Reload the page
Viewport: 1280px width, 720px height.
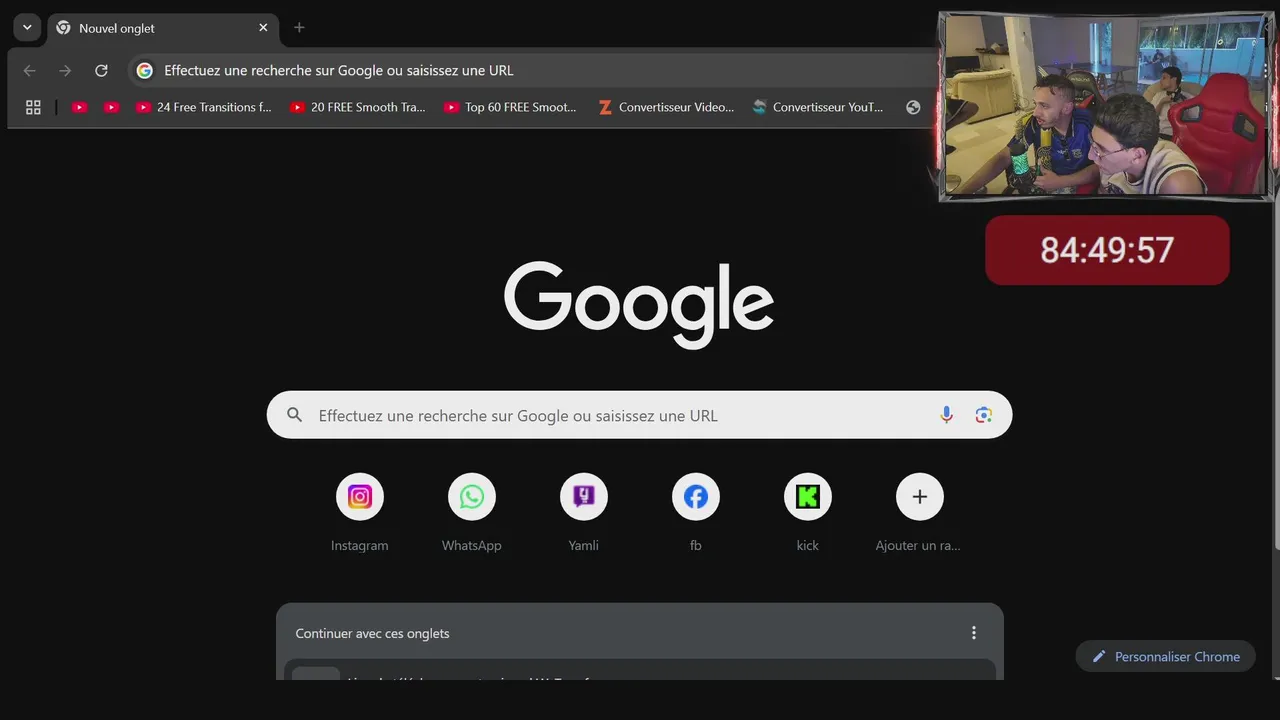click(x=101, y=70)
